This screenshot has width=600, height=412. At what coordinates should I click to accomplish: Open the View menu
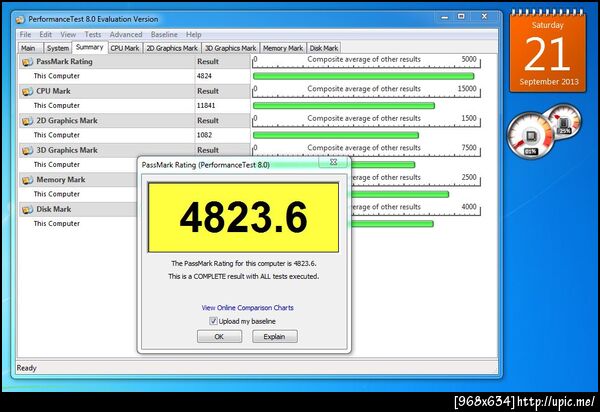(x=68, y=34)
